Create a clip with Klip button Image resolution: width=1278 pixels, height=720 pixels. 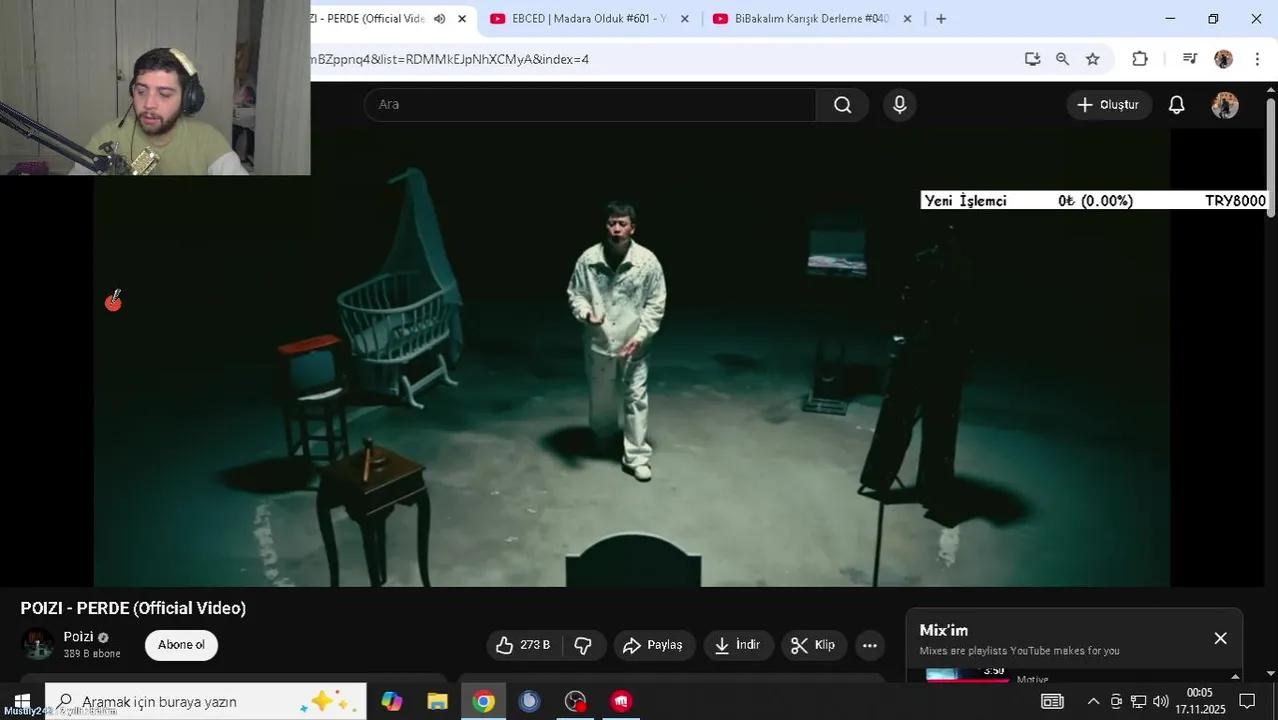[x=814, y=645]
